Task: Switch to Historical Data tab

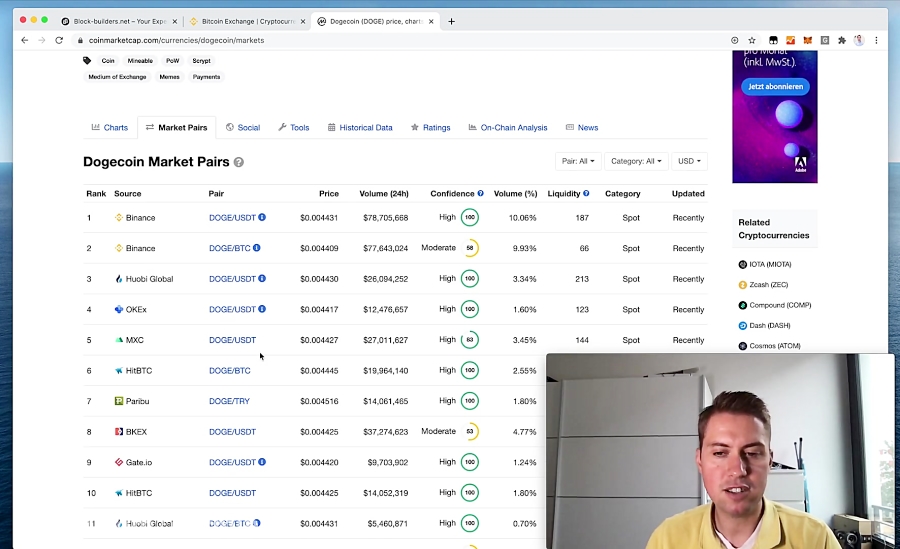Action: pos(360,127)
